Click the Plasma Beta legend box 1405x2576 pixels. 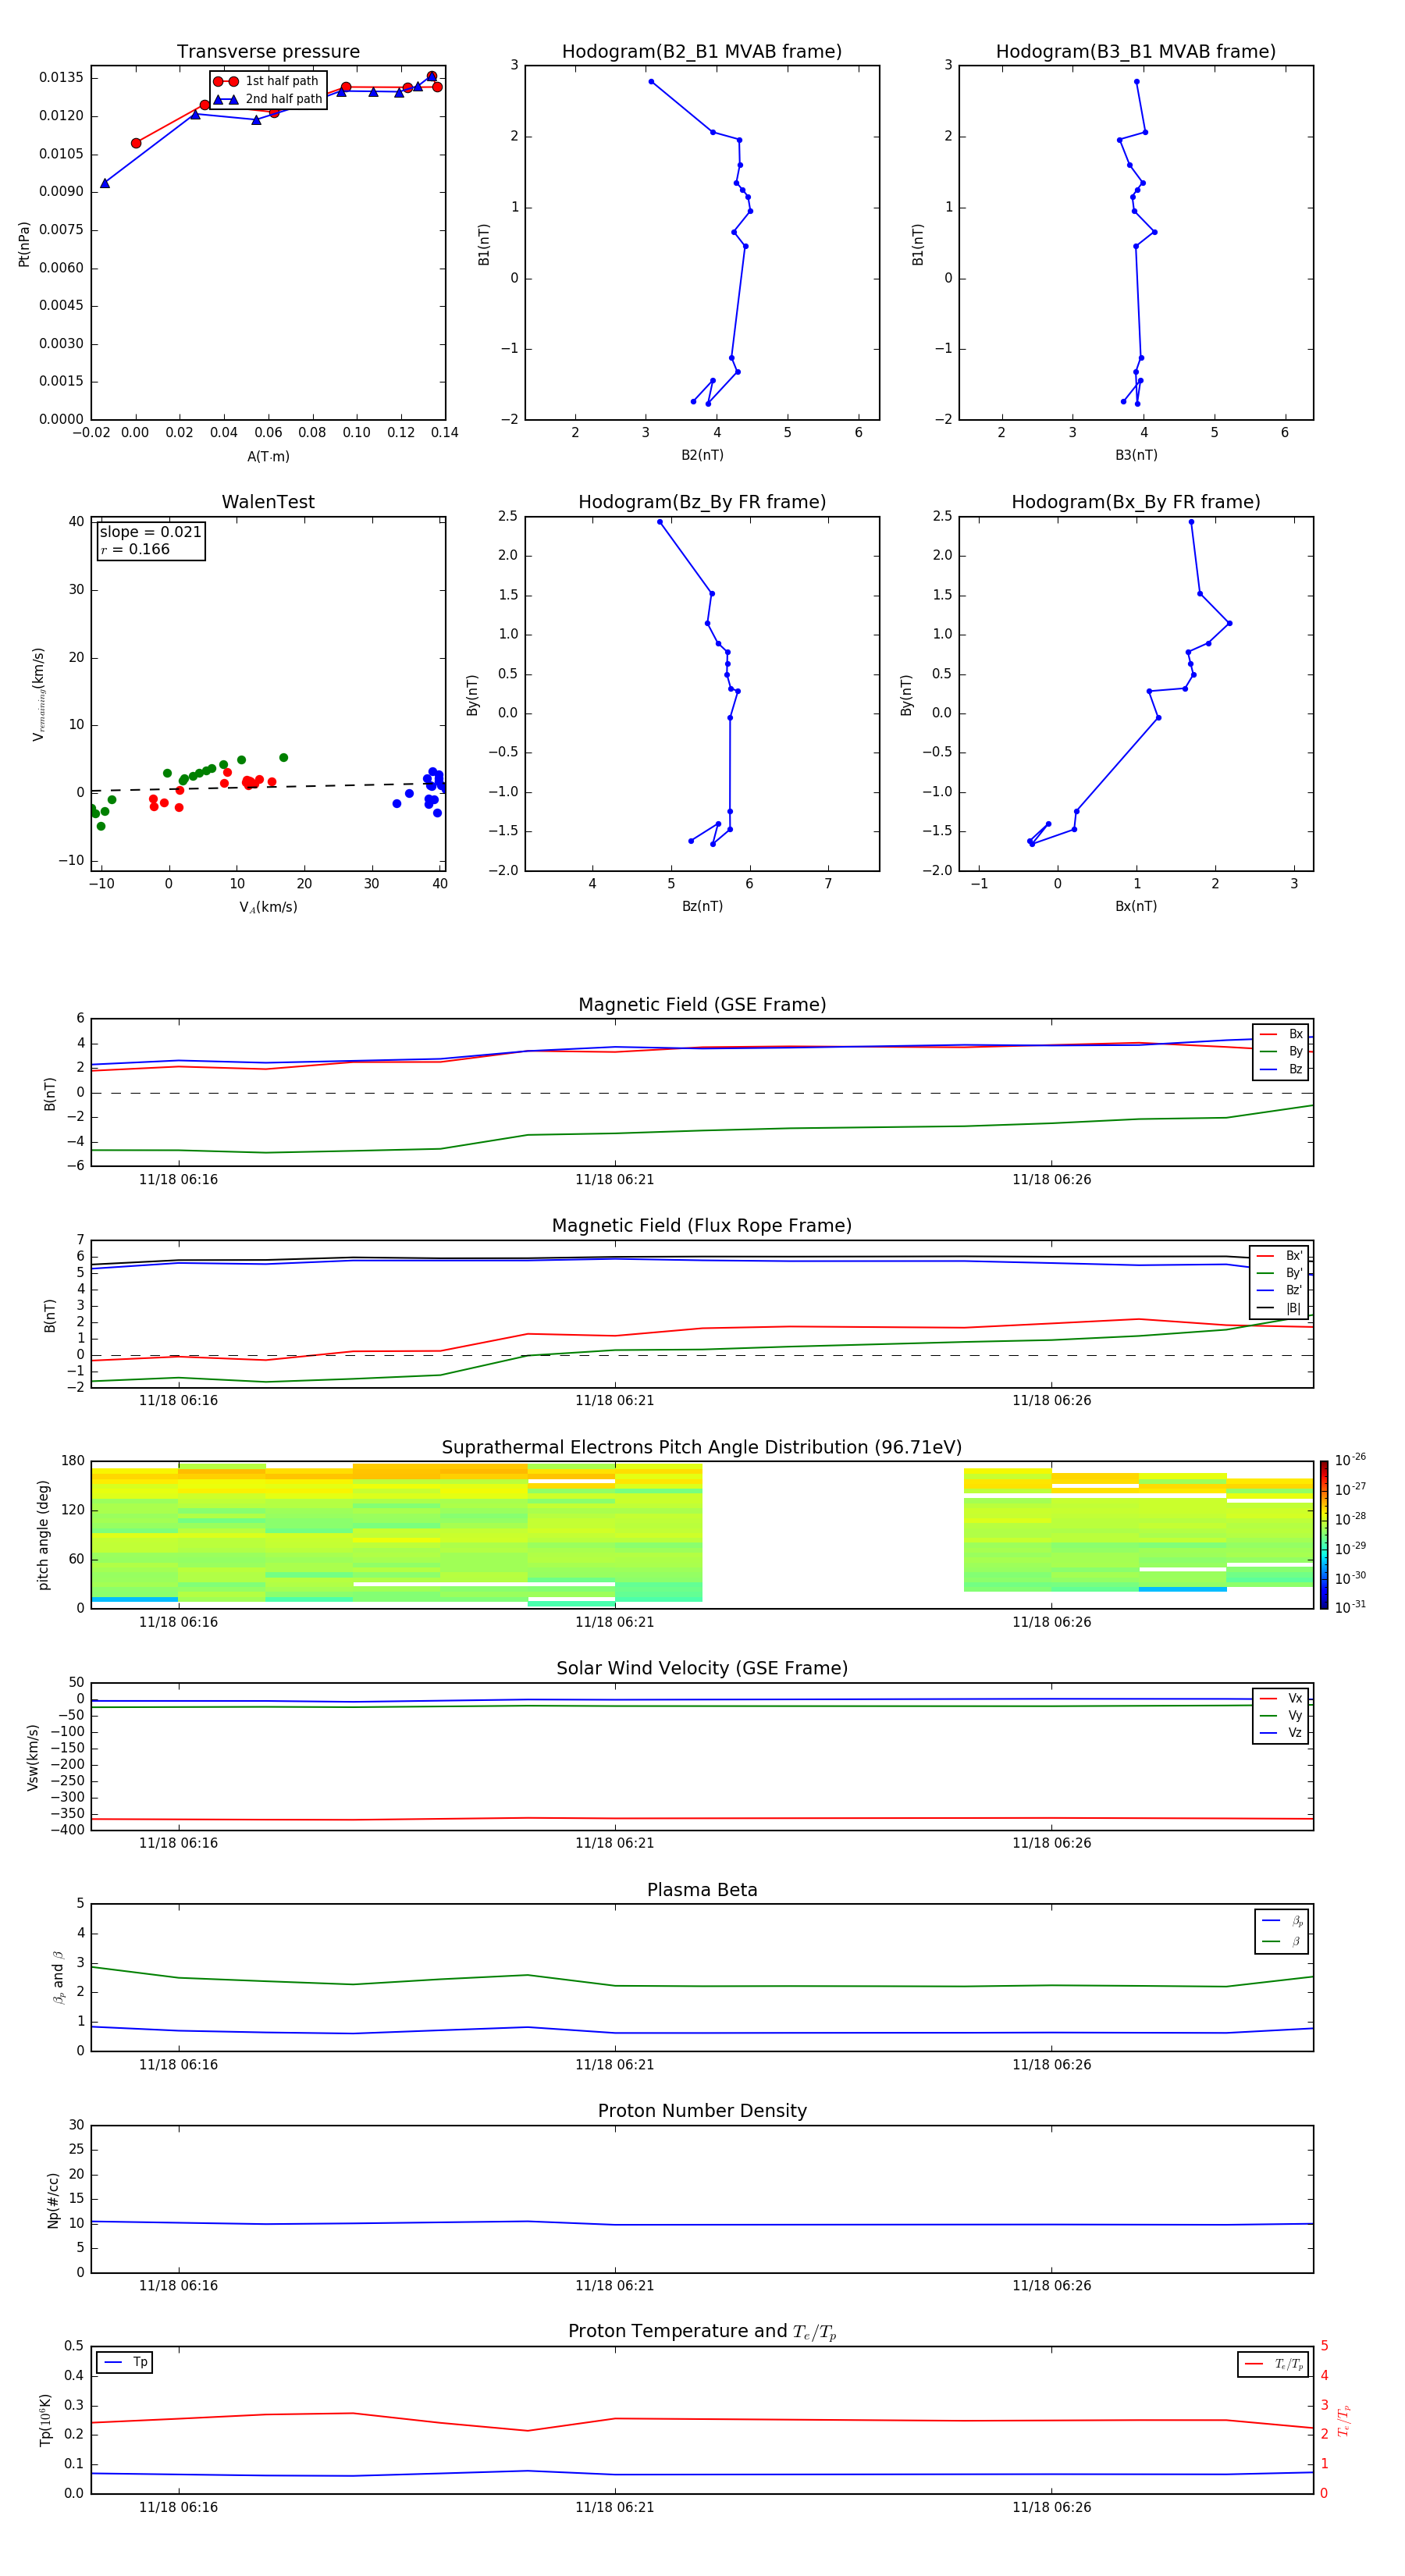[x=1282, y=1932]
